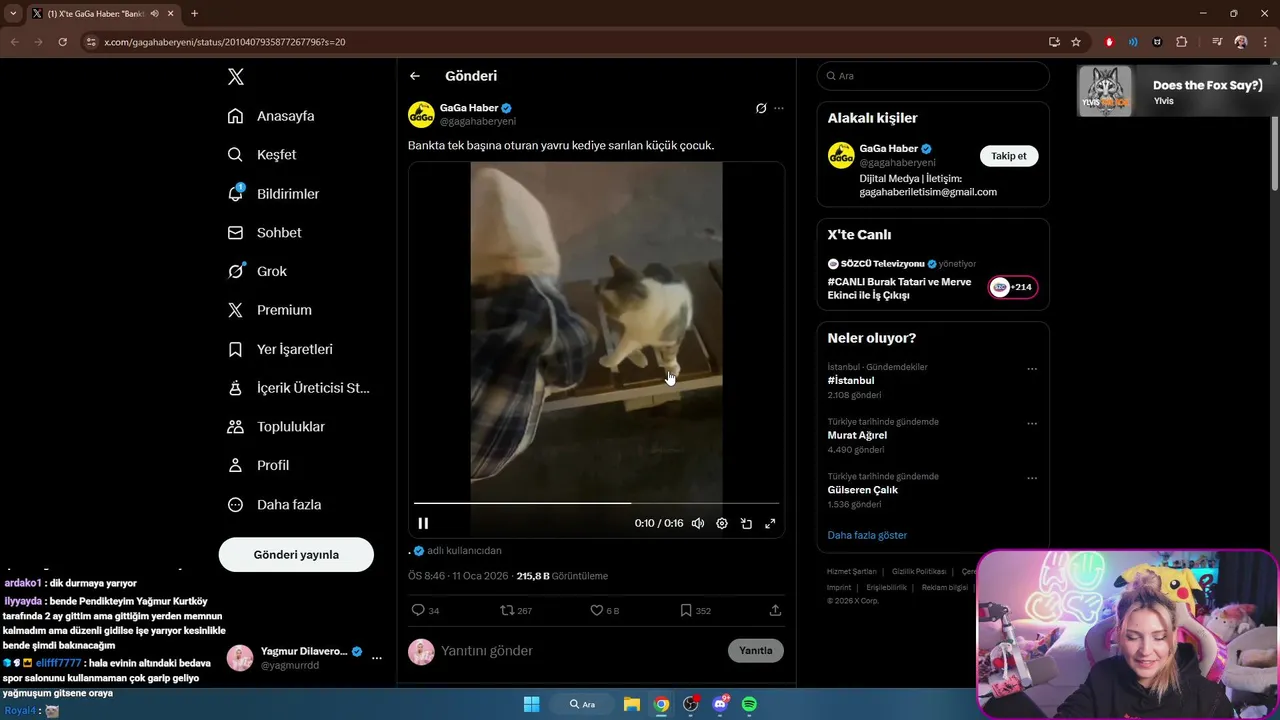1280x720 pixels.
Task: Seek on the video progress bar
Action: tap(596, 503)
